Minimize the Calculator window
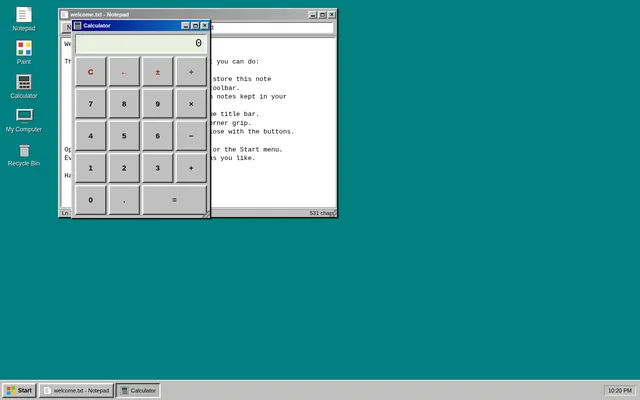The image size is (640, 400). [x=186, y=26]
